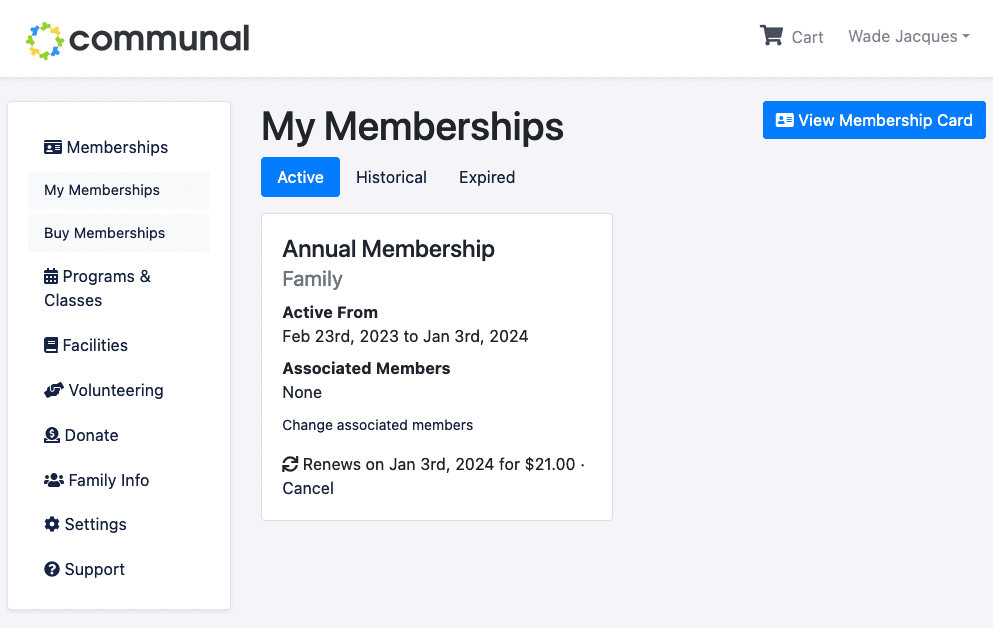The image size is (993, 628).
Task: Open the Memberships card icon in sidebar
Action: pos(51,147)
